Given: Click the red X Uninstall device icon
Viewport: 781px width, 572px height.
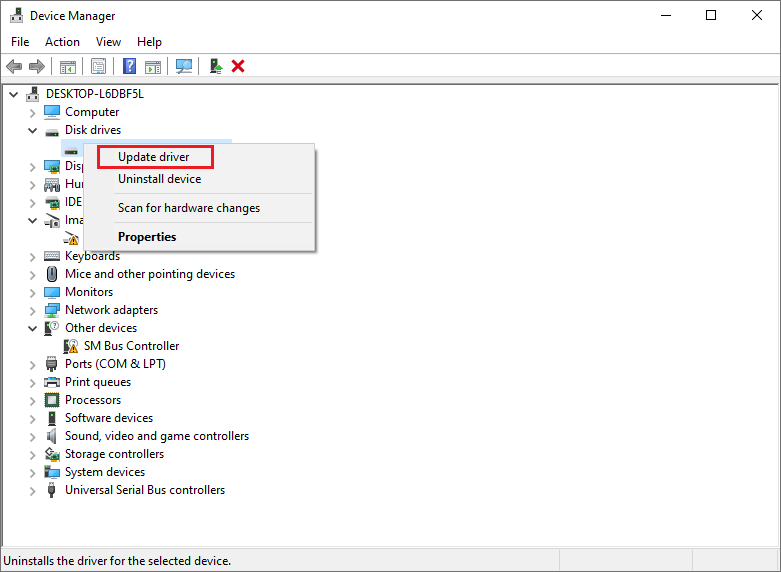Looking at the screenshot, I should (238, 66).
